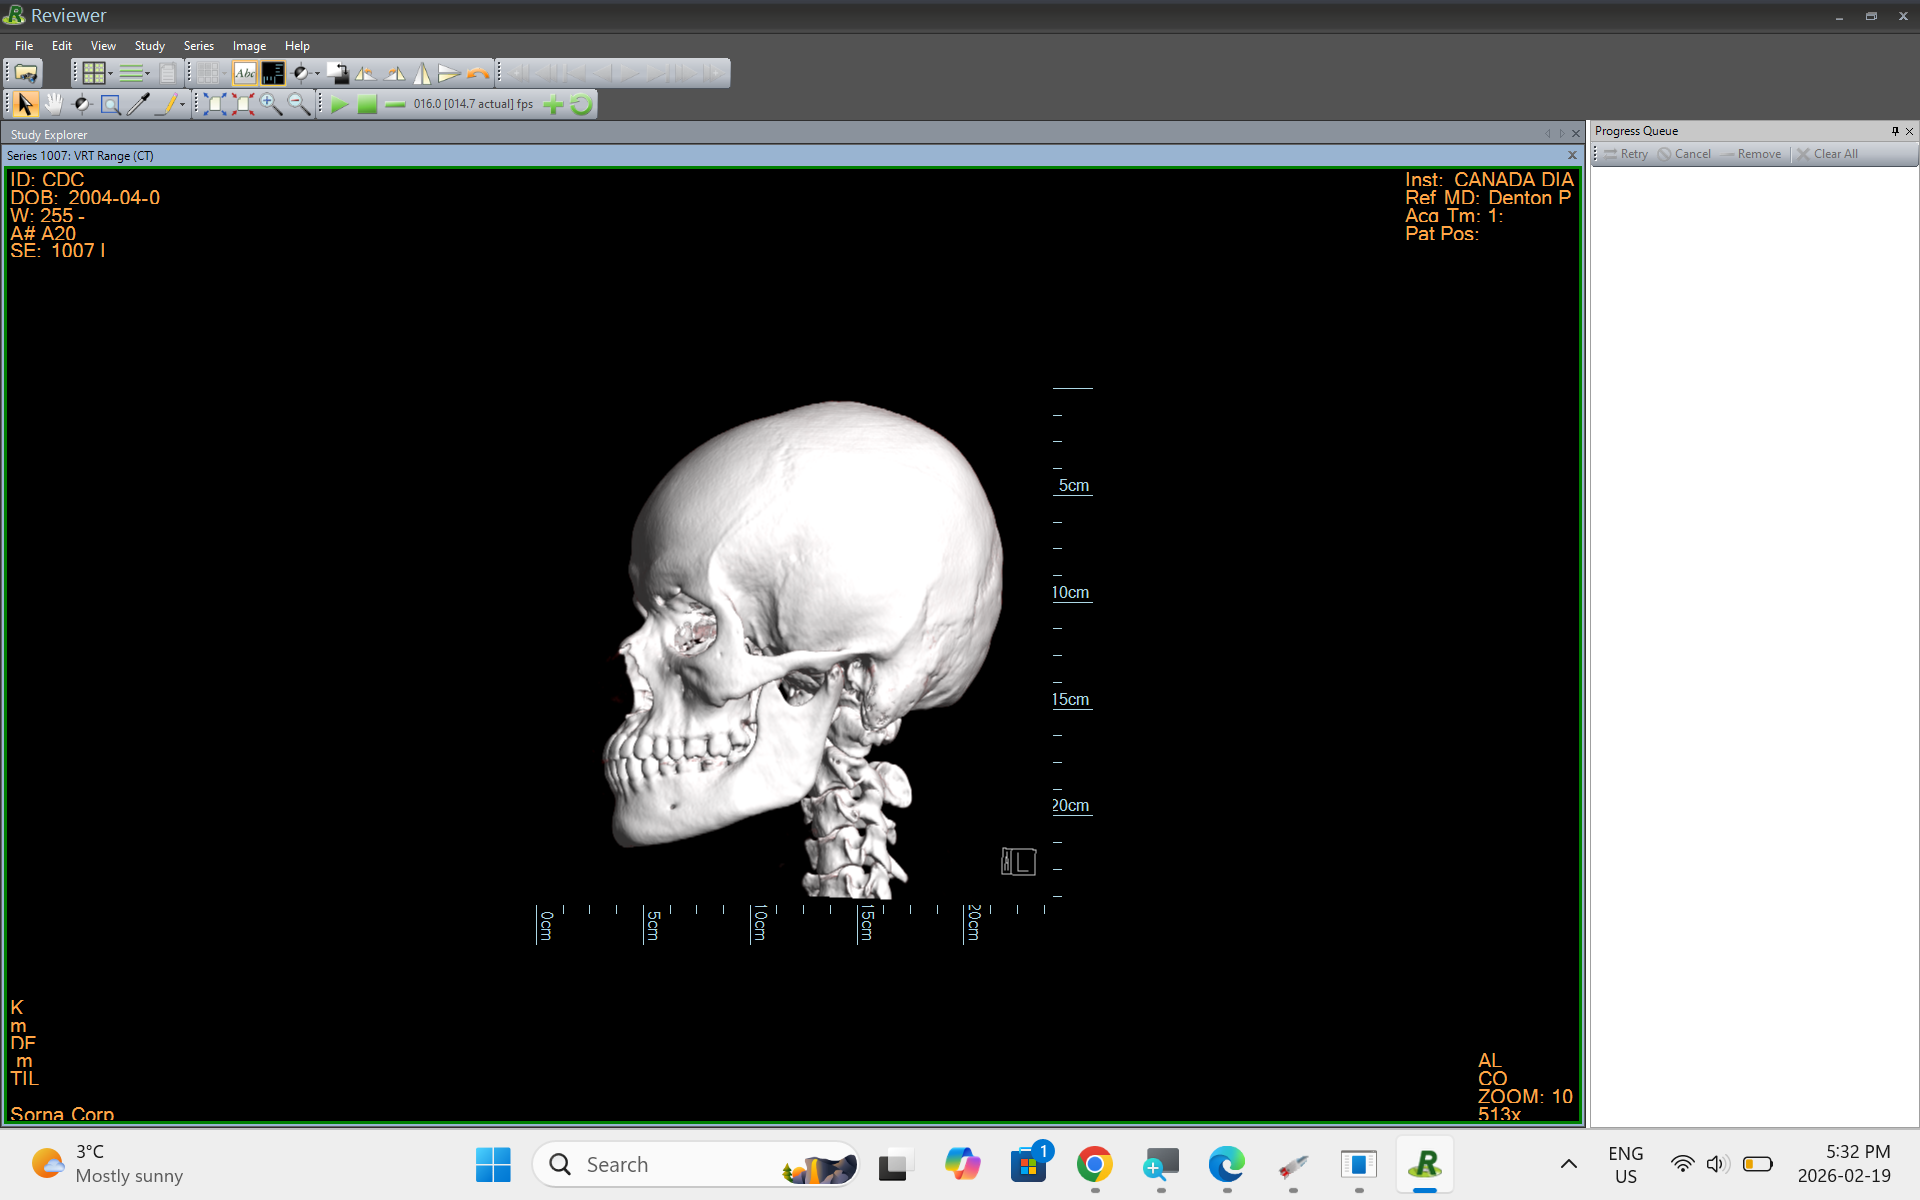The width and height of the screenshot is (1920, 1200).
Task: Undo rotation using the orange arrow icon
Action: 477,73
